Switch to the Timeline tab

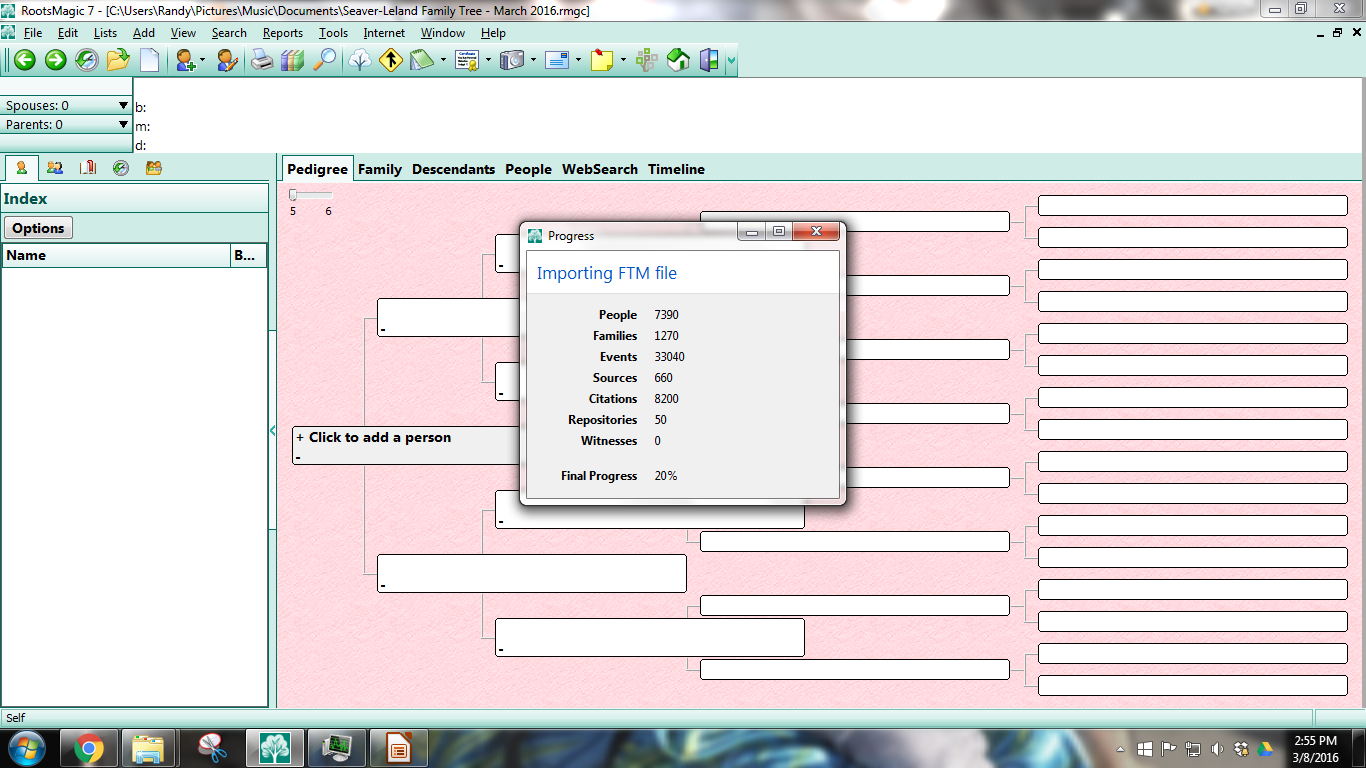pyautogui.click(x=676, y=169)
